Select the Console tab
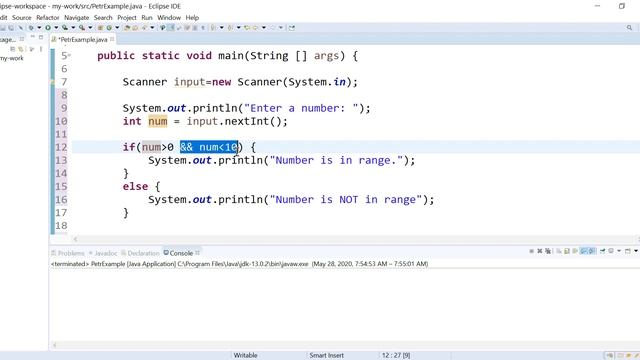Viewport: 640px width, 360px height. point(178,253)
